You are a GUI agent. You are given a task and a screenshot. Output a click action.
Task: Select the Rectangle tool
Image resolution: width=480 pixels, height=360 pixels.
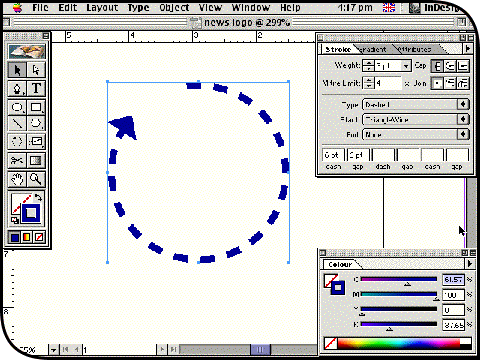(x=36, y=107)
